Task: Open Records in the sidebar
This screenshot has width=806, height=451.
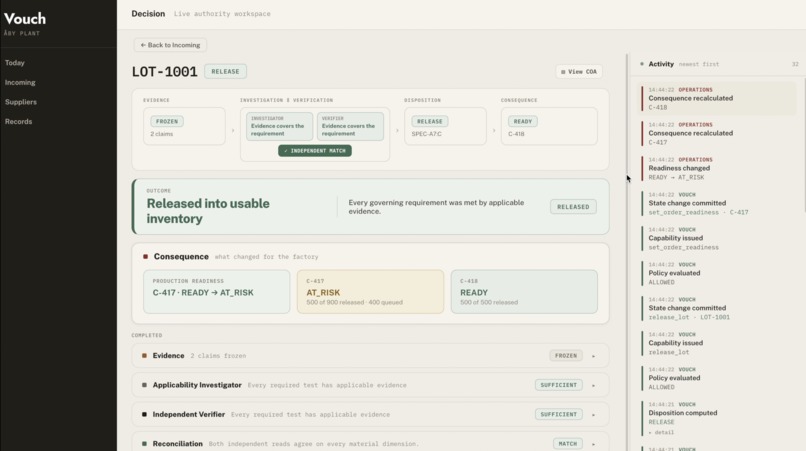Action: coord(19,121)
